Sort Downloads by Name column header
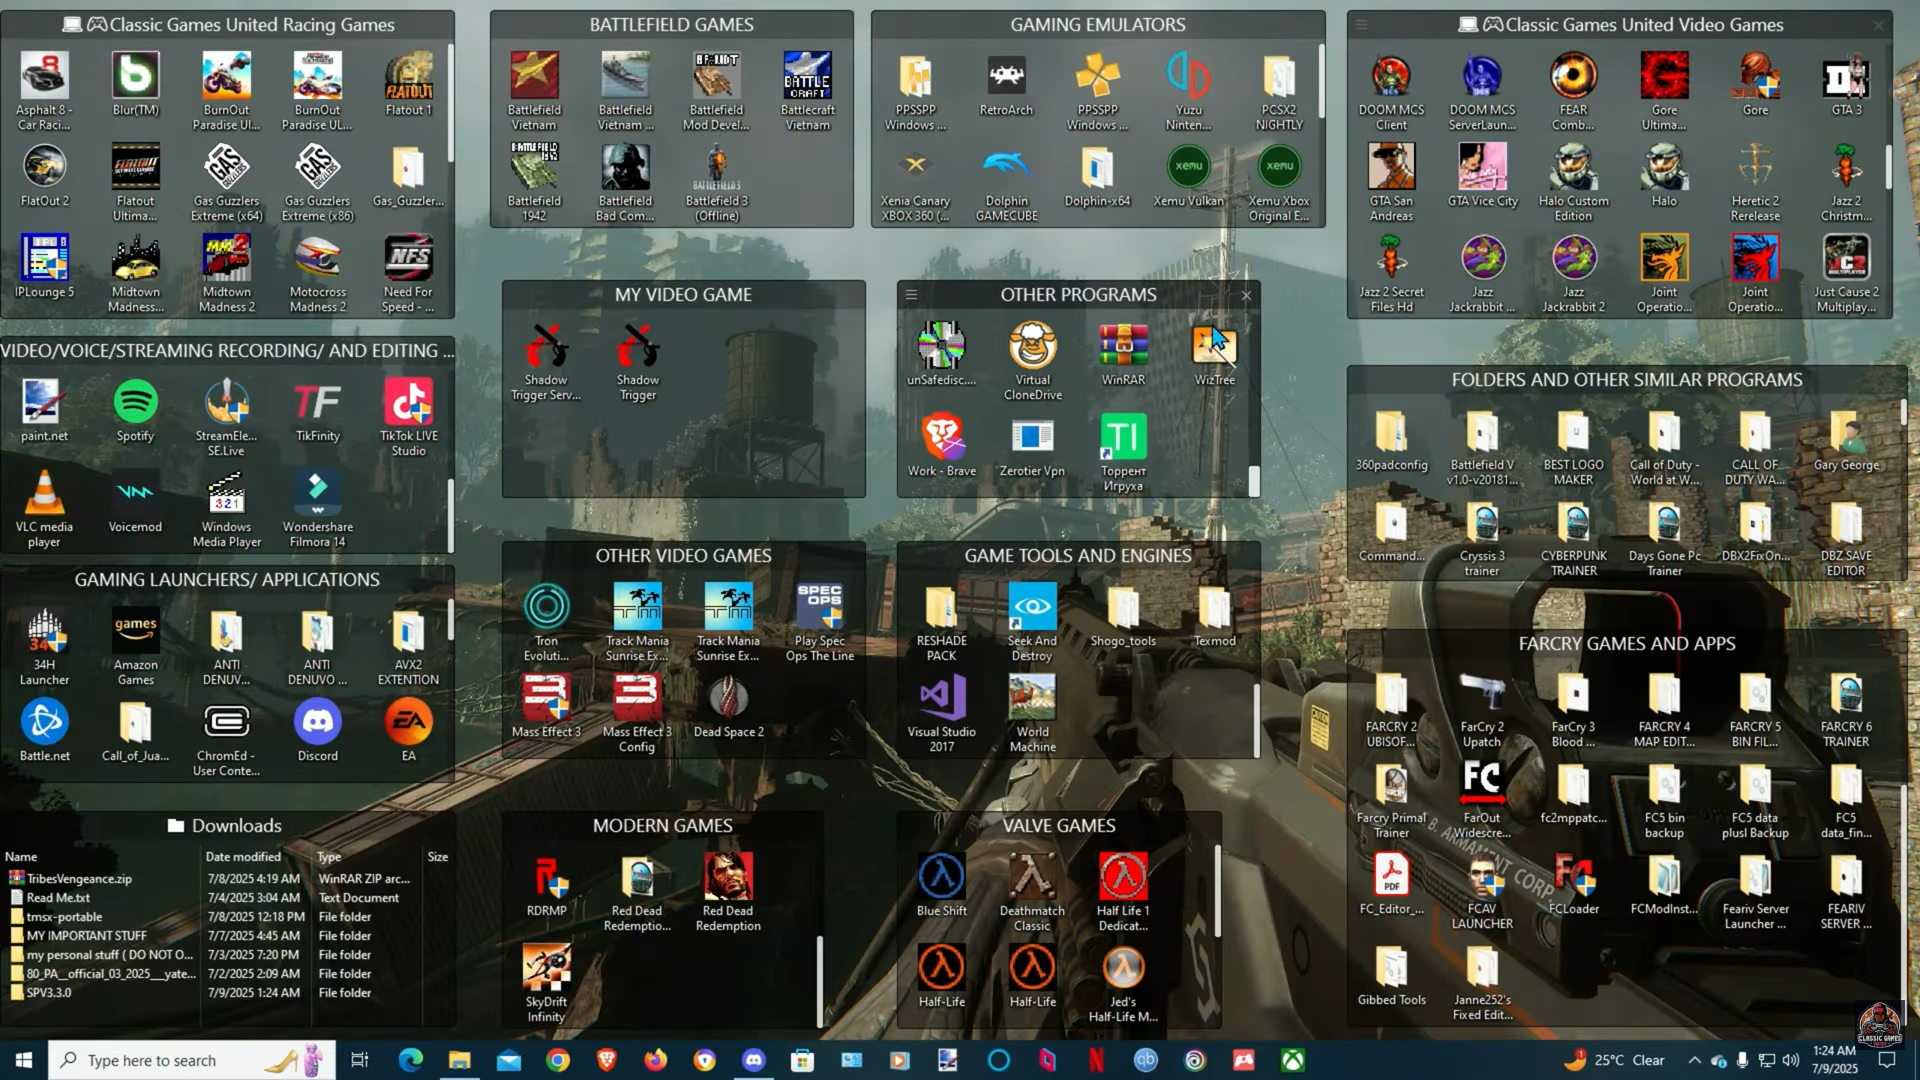The image size is (1920, 1080). pos(21,857)
